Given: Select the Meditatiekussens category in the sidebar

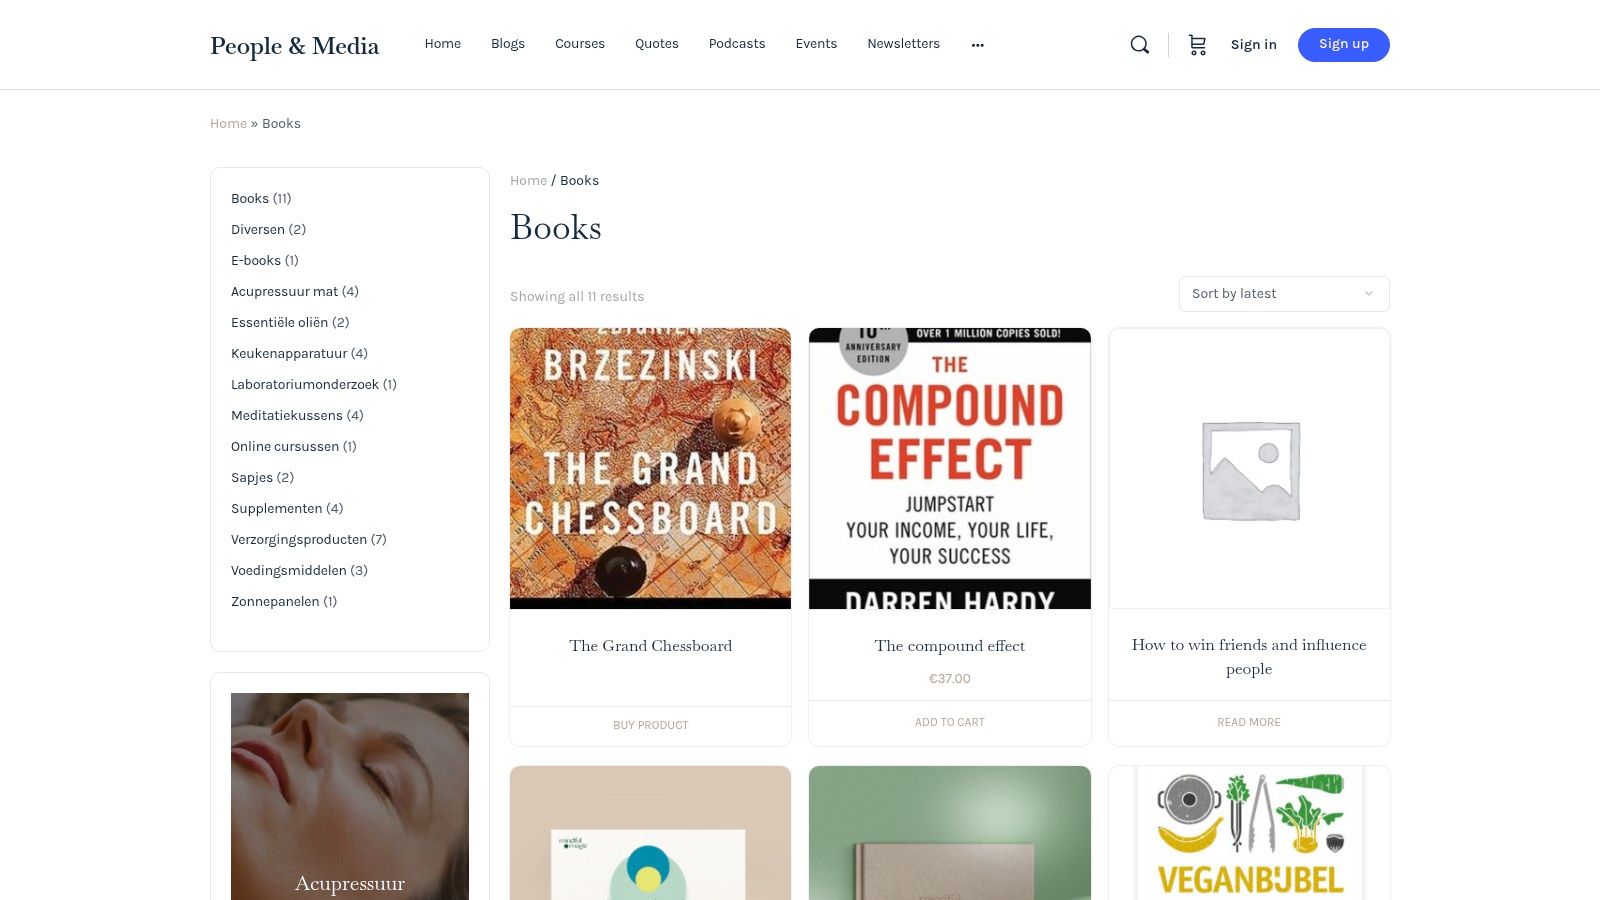Looking at the screenshot, I should pyautogui.click(x=287, y=415).
